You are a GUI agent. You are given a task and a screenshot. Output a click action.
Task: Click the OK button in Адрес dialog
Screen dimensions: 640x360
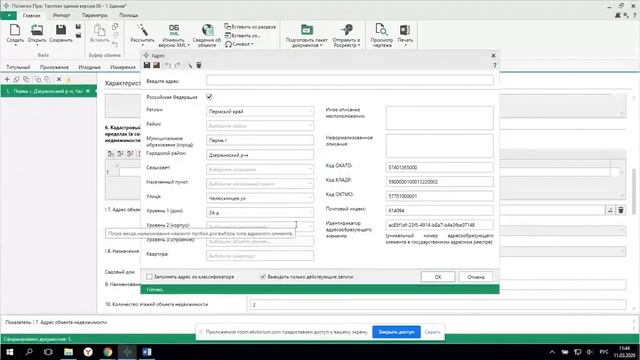[x=438, y=277]
